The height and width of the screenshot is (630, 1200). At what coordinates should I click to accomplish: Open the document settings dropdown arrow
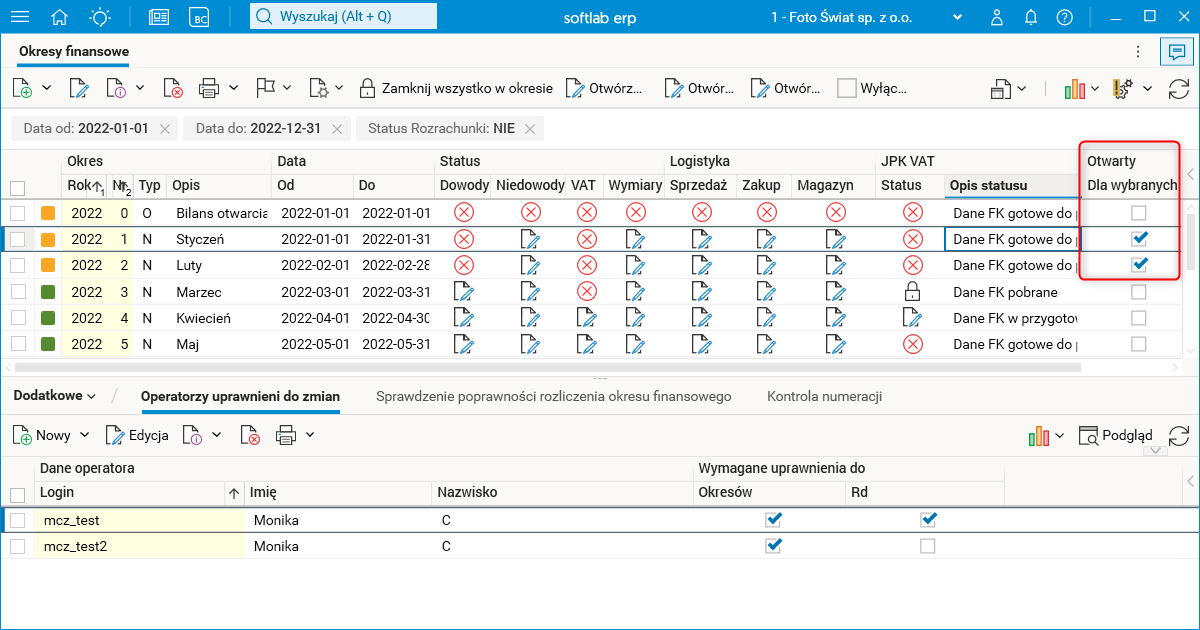tap(340, 88)
